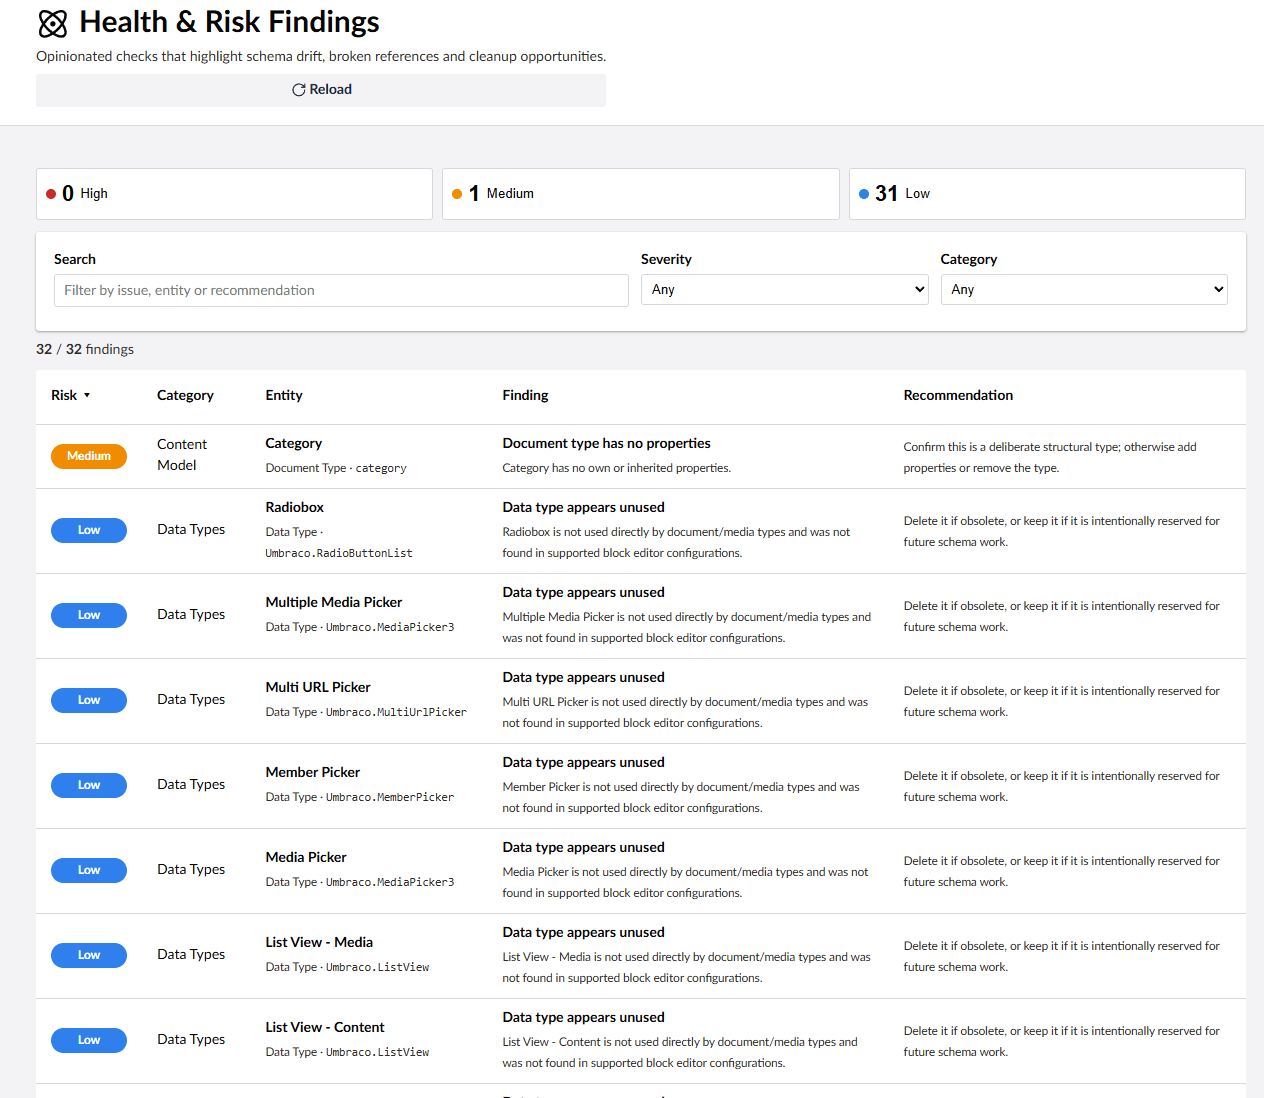Click the blue Low severity dot

tap(864, 194)
